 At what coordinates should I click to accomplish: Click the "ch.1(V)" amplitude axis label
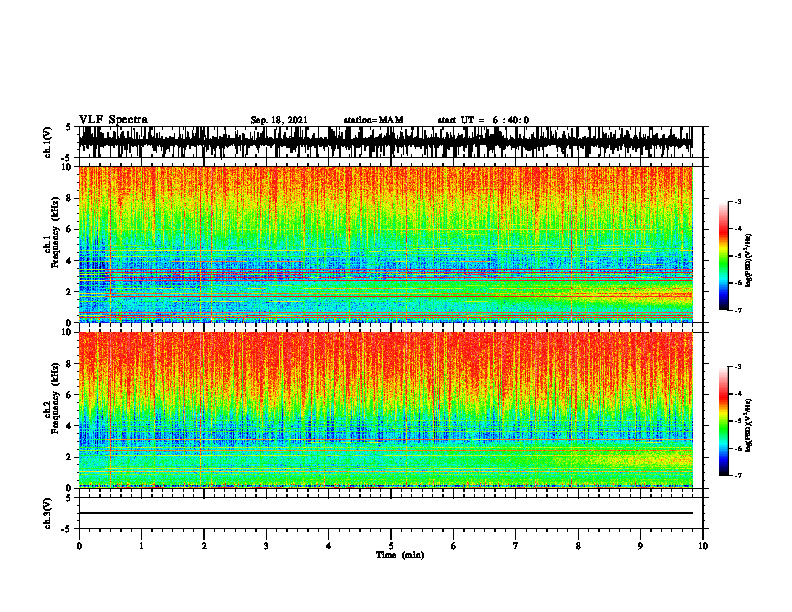point(48,142)
